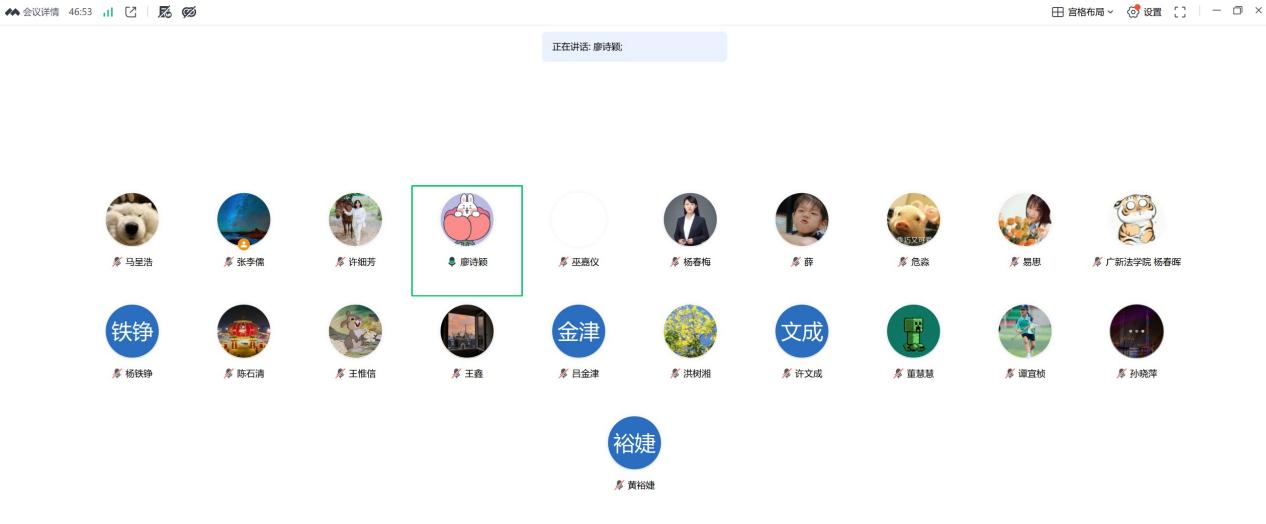Toggle the hide non-video participants icon
Image resolution: width=1266 pixels, height=524 pixels.
(165, 12)
